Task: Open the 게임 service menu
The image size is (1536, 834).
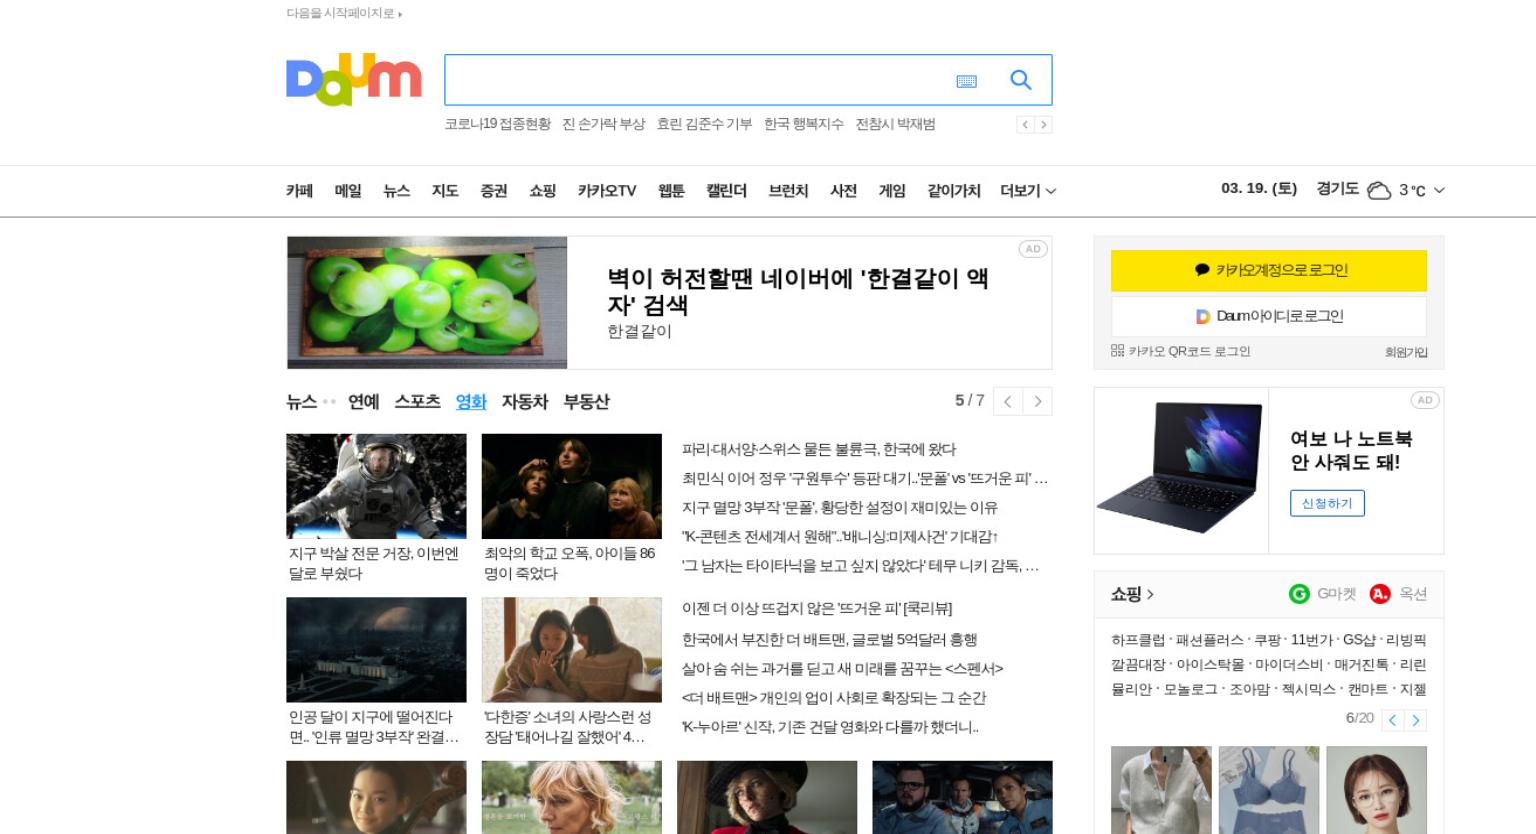Action: point(892,191)
